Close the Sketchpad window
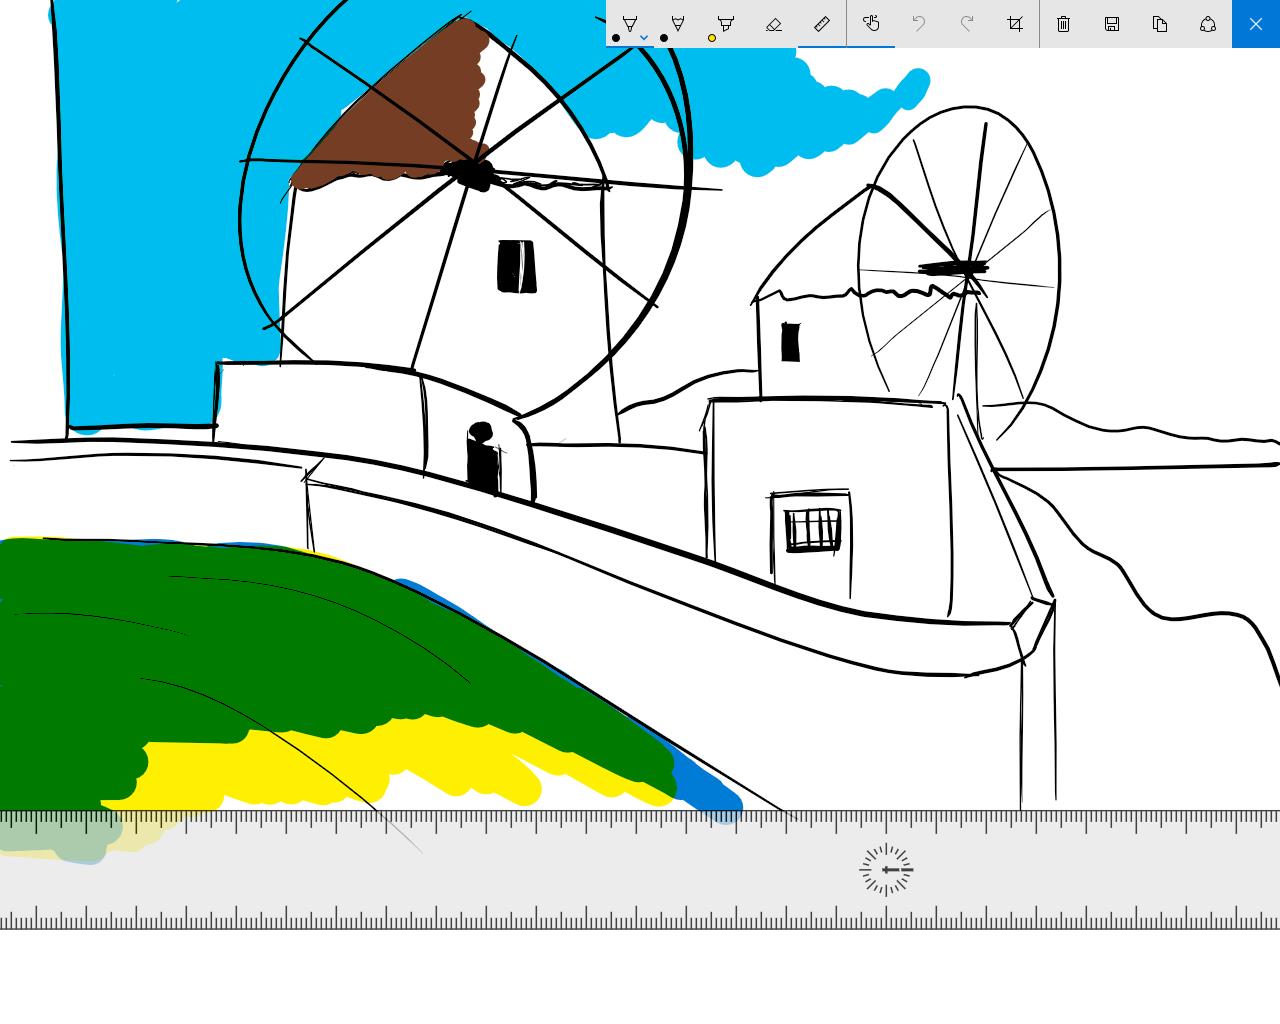The width and height of the screenshot is (1280, 1024). 1256,24
